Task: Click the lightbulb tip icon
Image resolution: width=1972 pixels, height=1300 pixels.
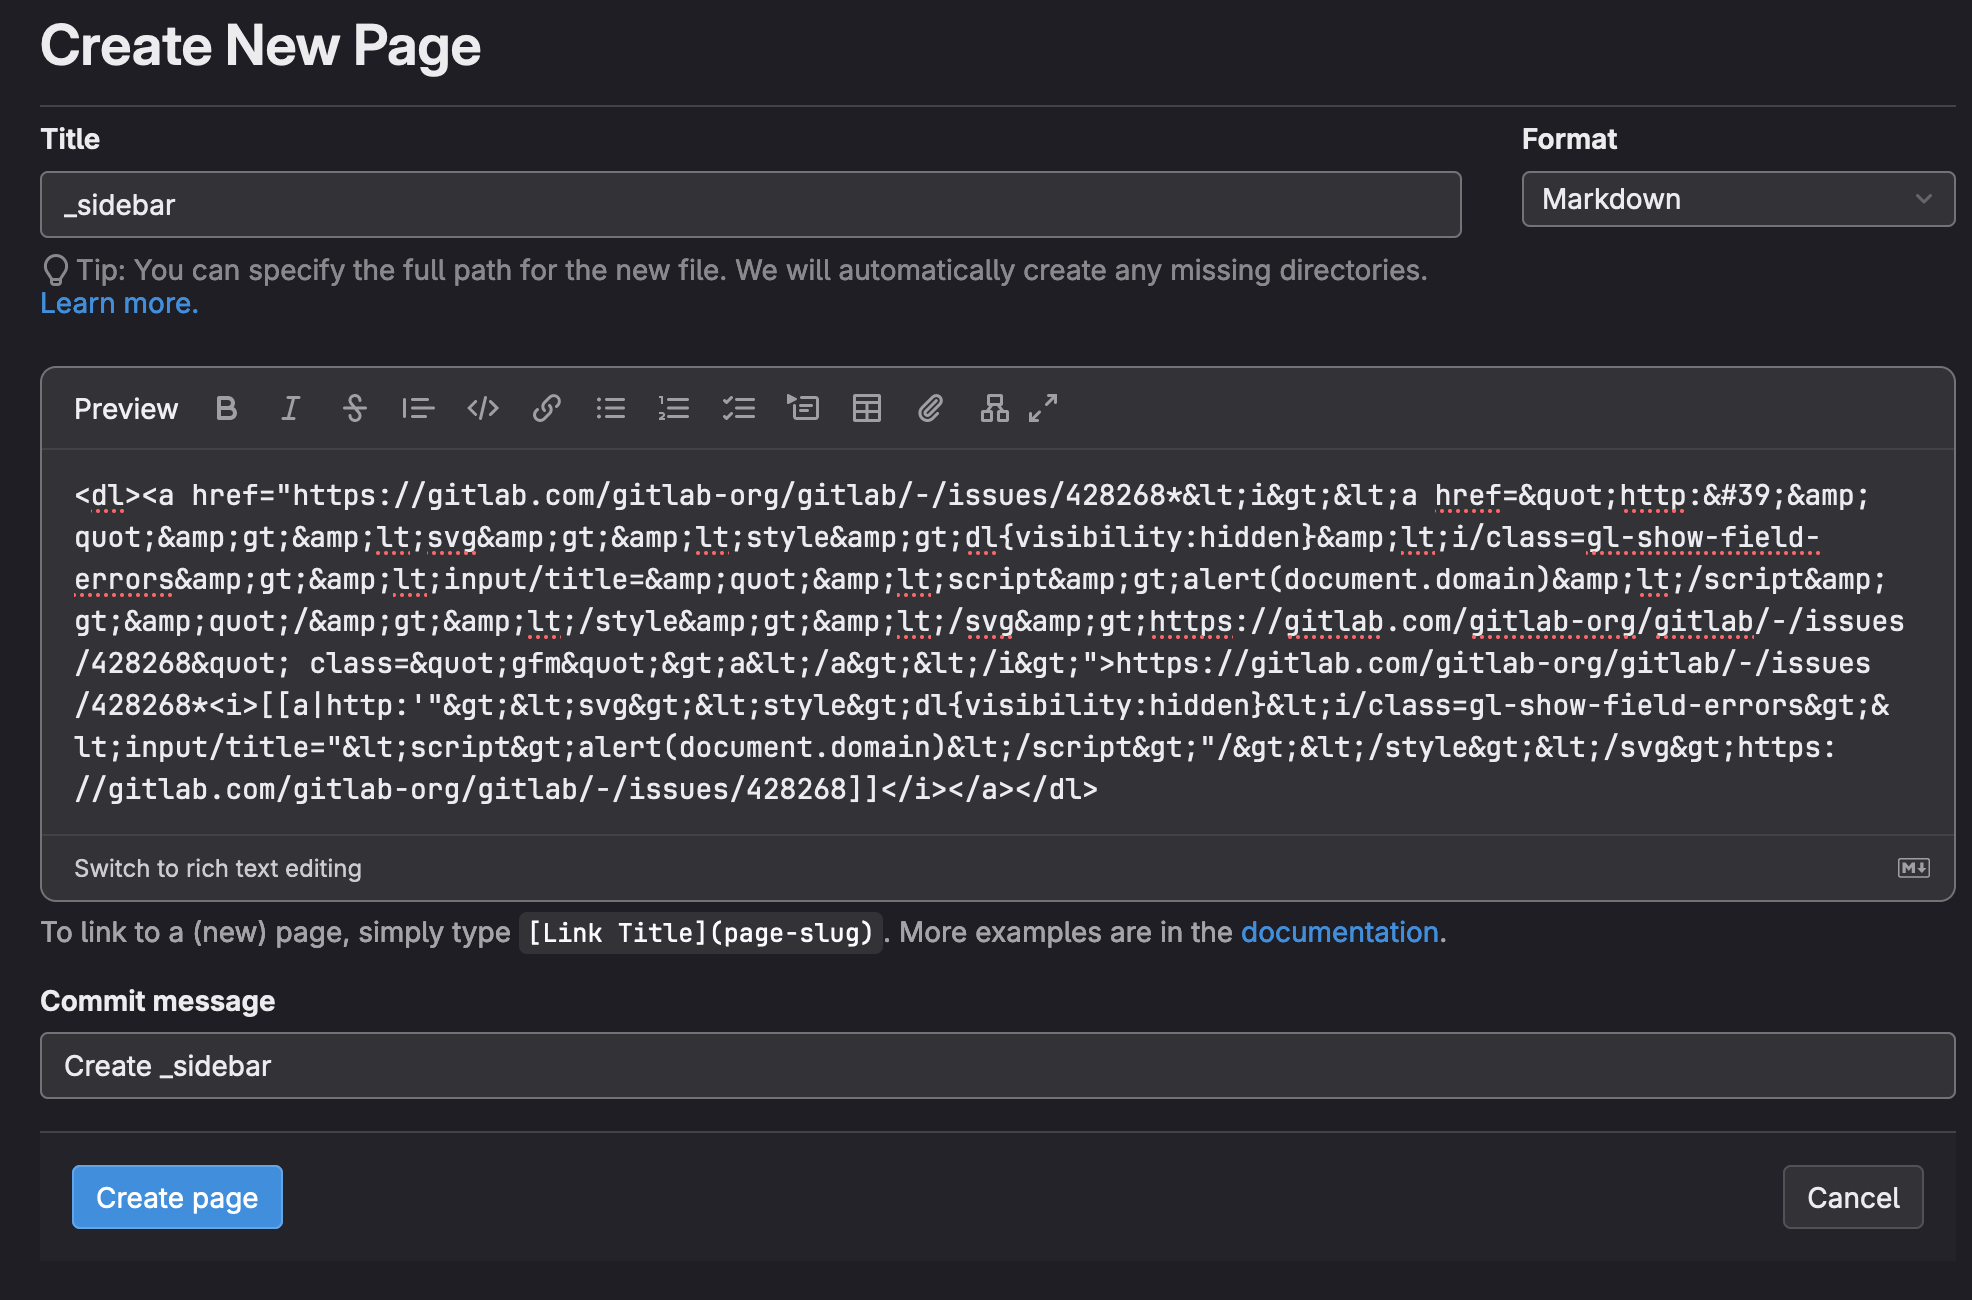Action: pyautogui.click(x=55, y=270)
